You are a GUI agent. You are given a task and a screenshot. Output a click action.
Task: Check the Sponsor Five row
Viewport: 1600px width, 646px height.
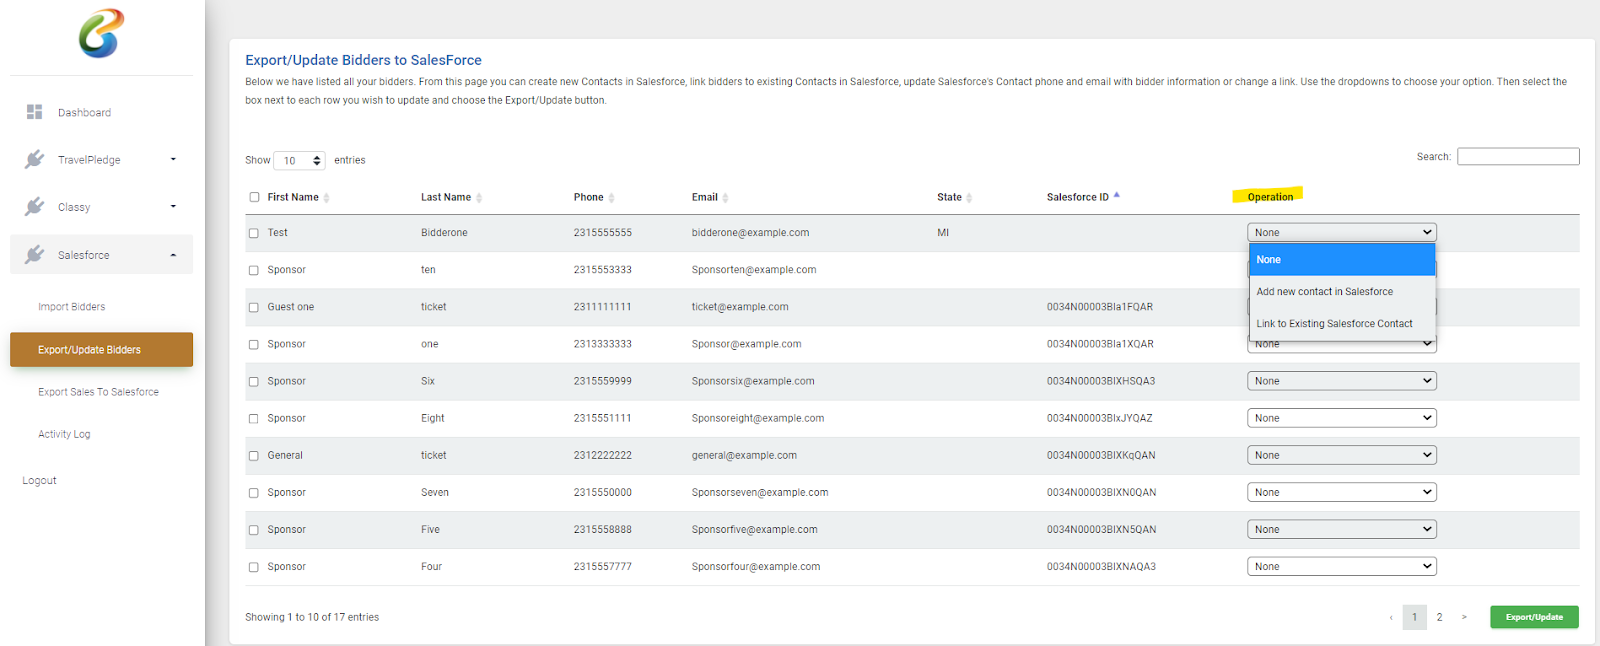click(254, 530)
